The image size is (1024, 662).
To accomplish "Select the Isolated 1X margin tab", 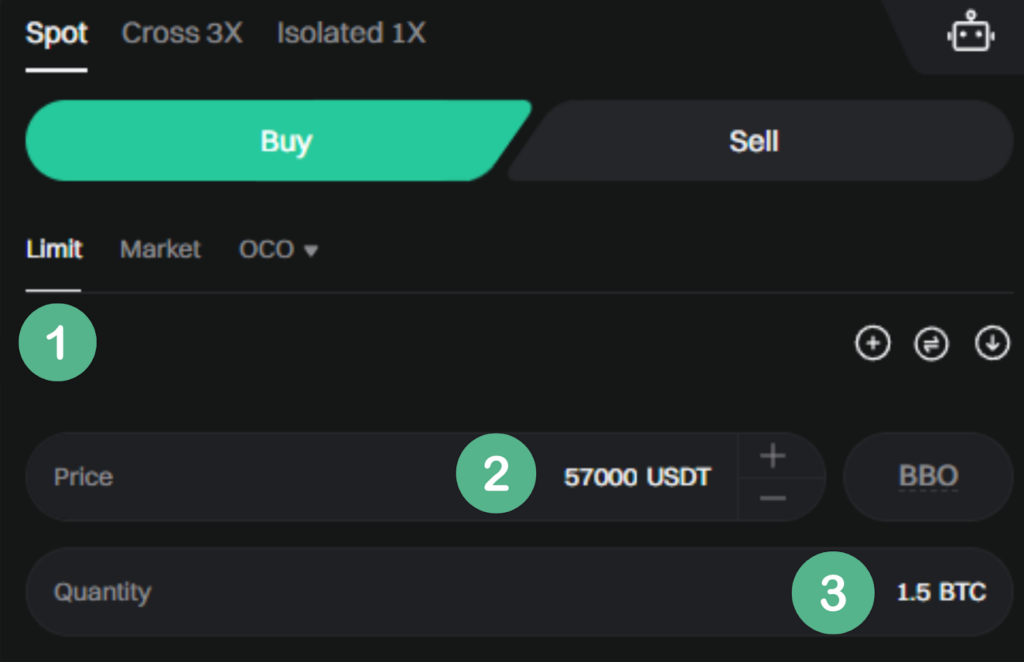I will pyautogui.click(x=351, y=33).
